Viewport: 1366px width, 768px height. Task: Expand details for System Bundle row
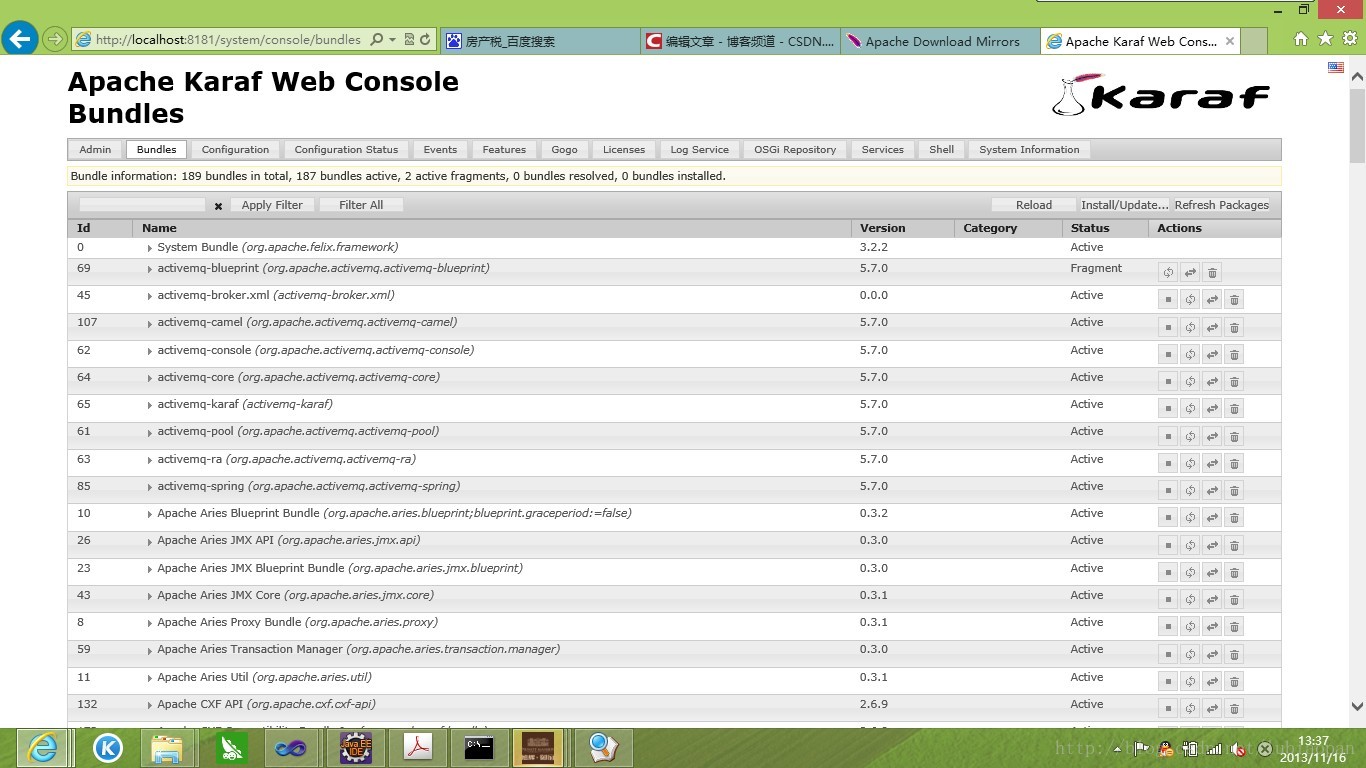pyautogui.click(x=149, y=248)
